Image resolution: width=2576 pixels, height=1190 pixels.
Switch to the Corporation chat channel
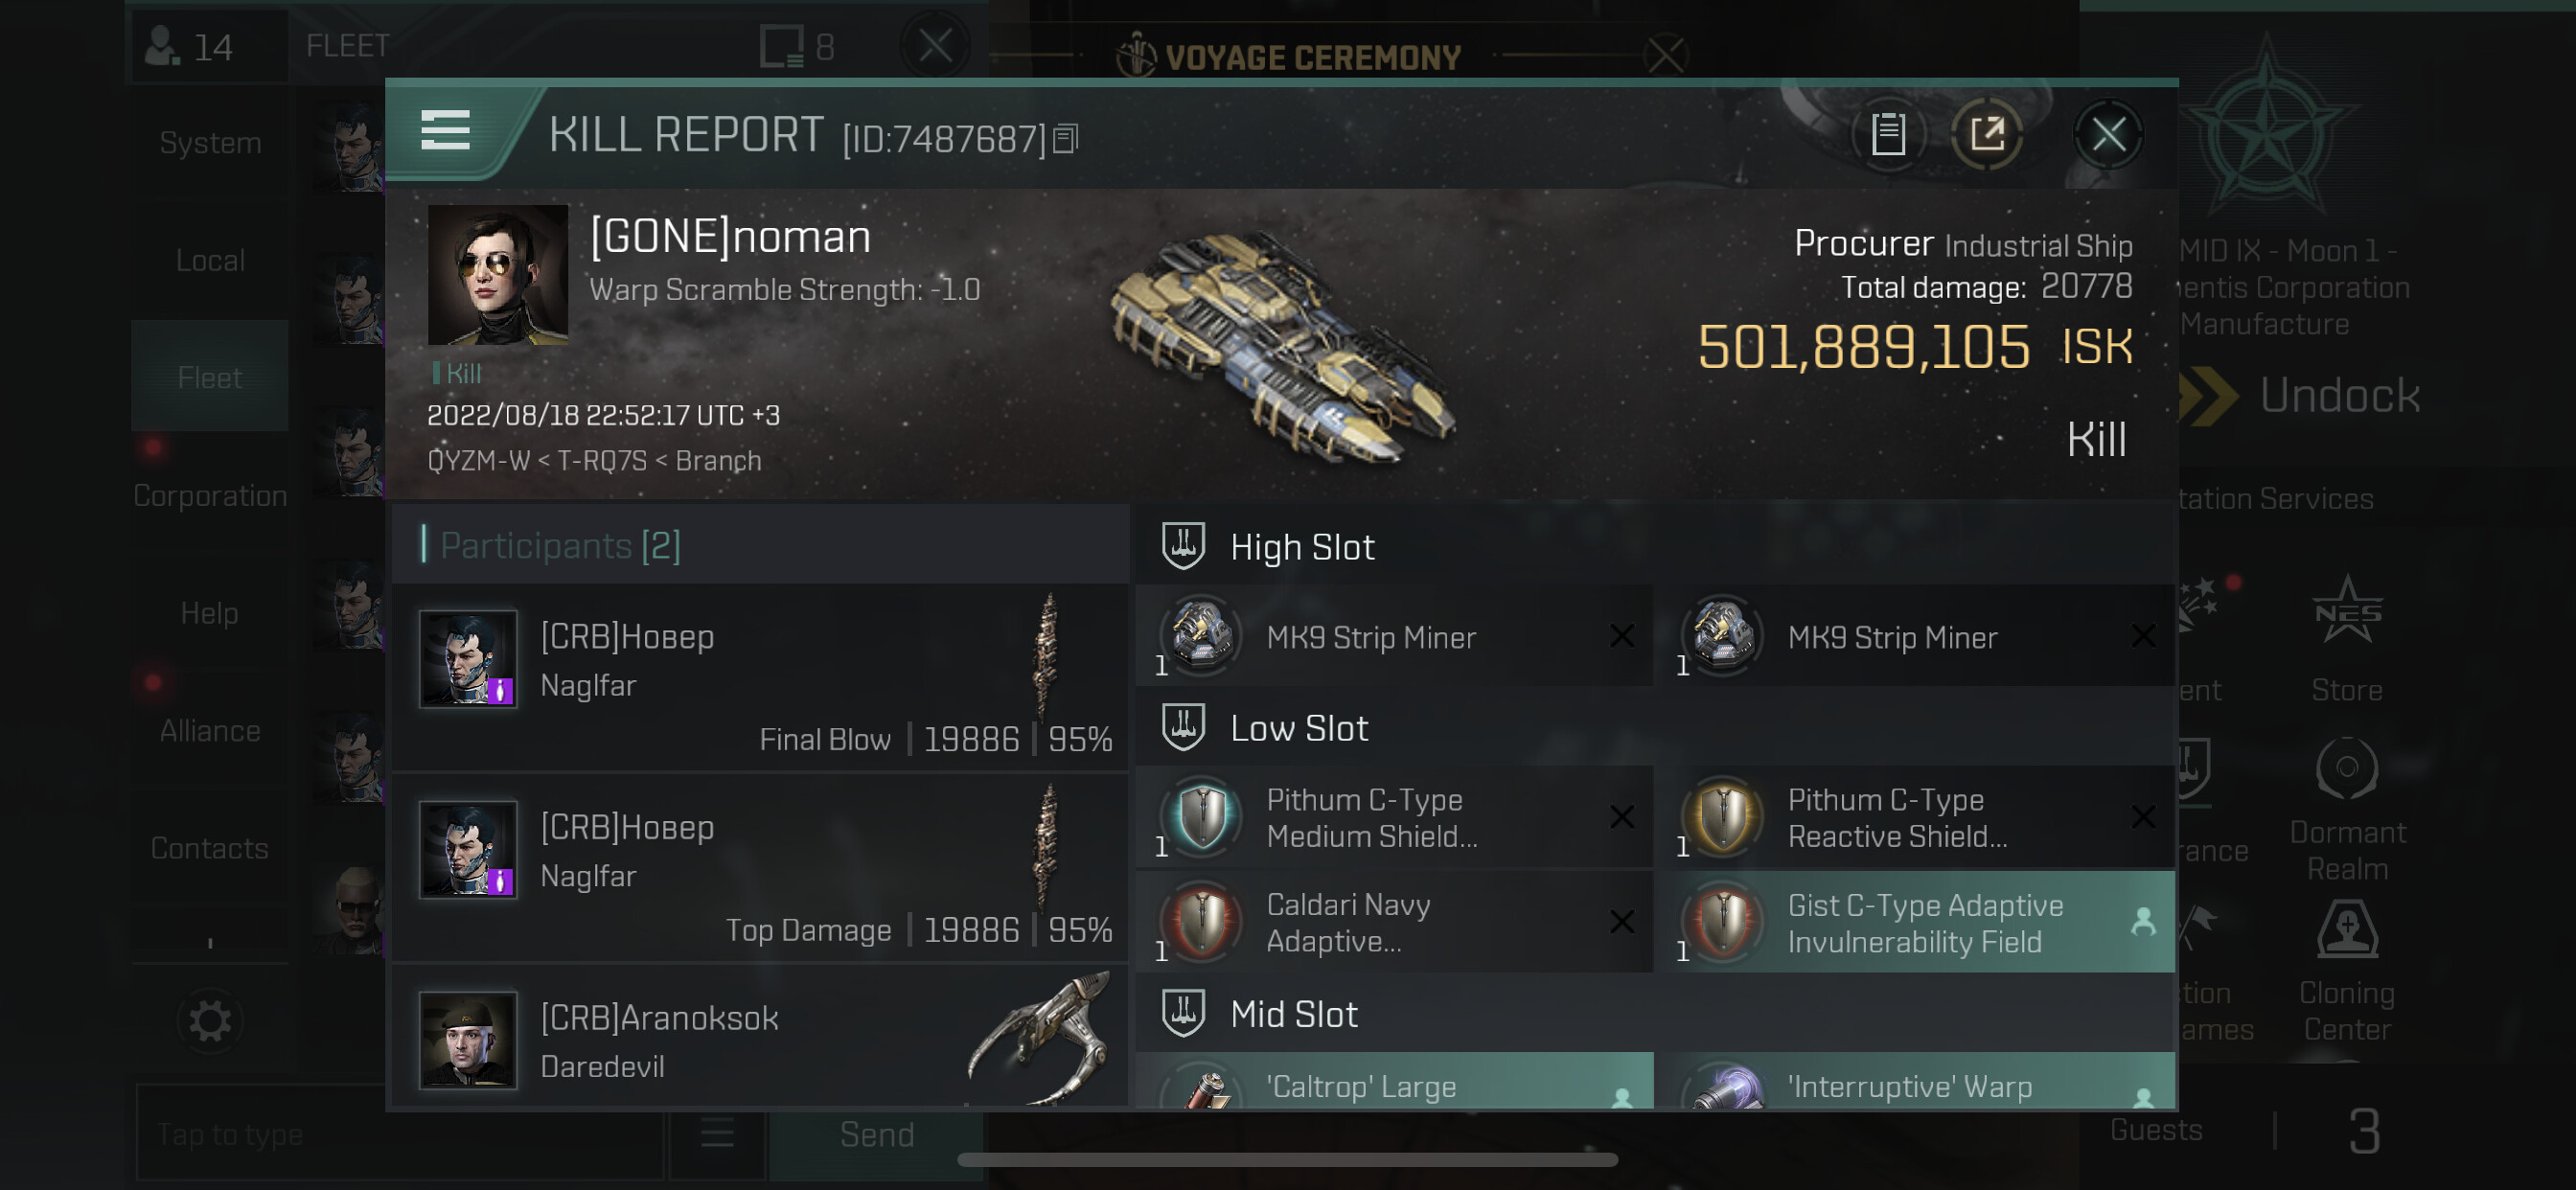210,495
